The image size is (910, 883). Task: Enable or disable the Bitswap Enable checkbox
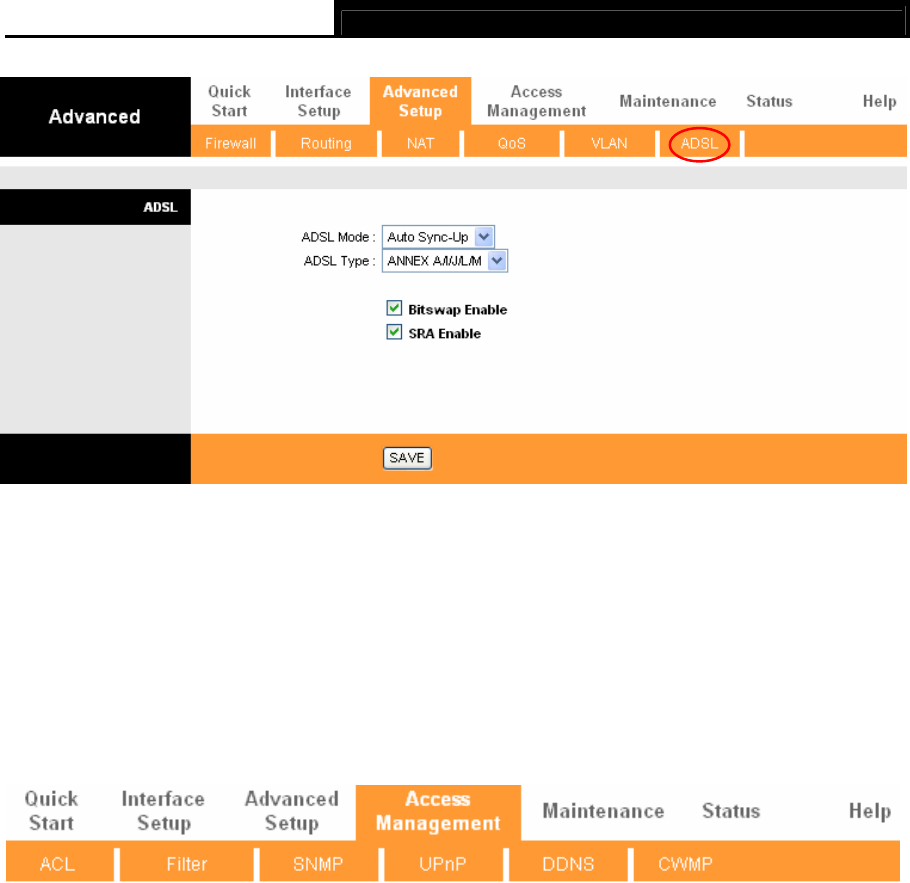[x=394, y=308]
